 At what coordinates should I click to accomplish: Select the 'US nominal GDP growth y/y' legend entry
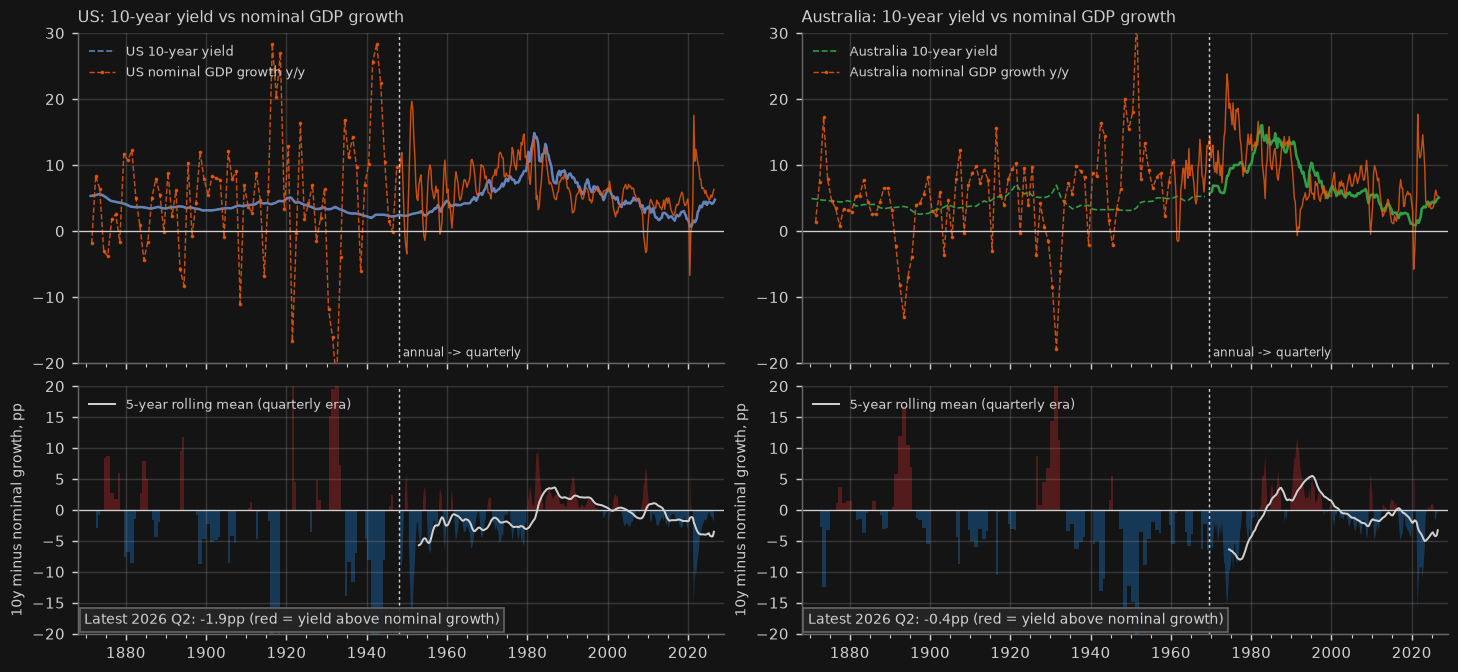click(x=196, y=72)
